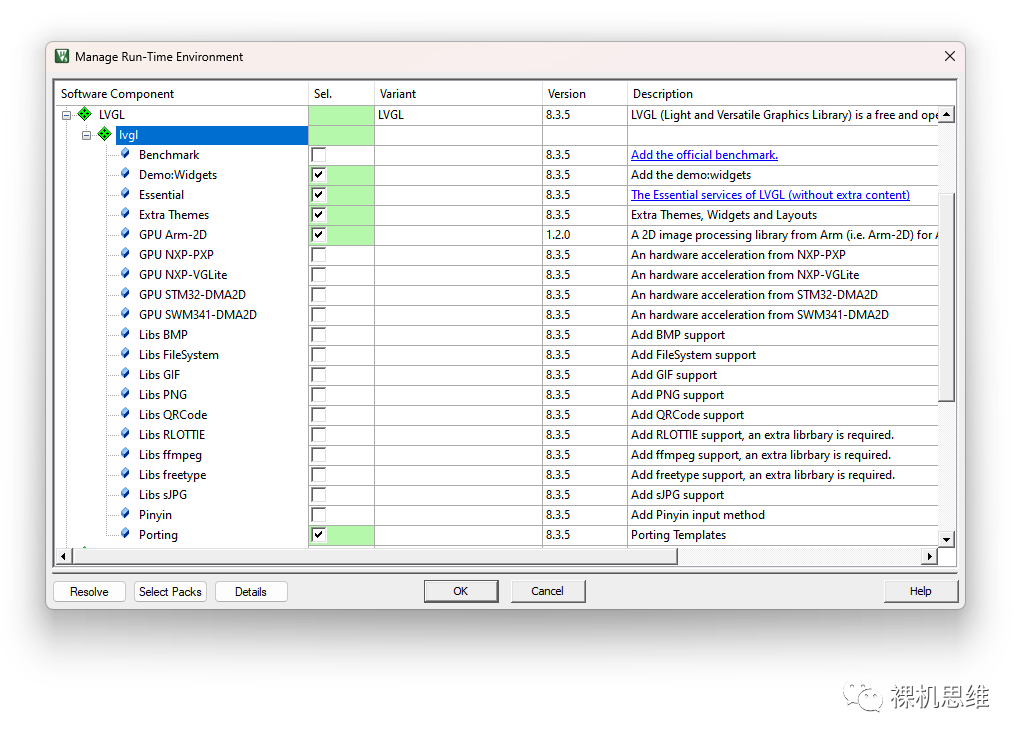Image resolution: width=1023 pixels, height=742 pixels.
Task: Collapse the lvgl sub-node
Action: pos(86,136)
